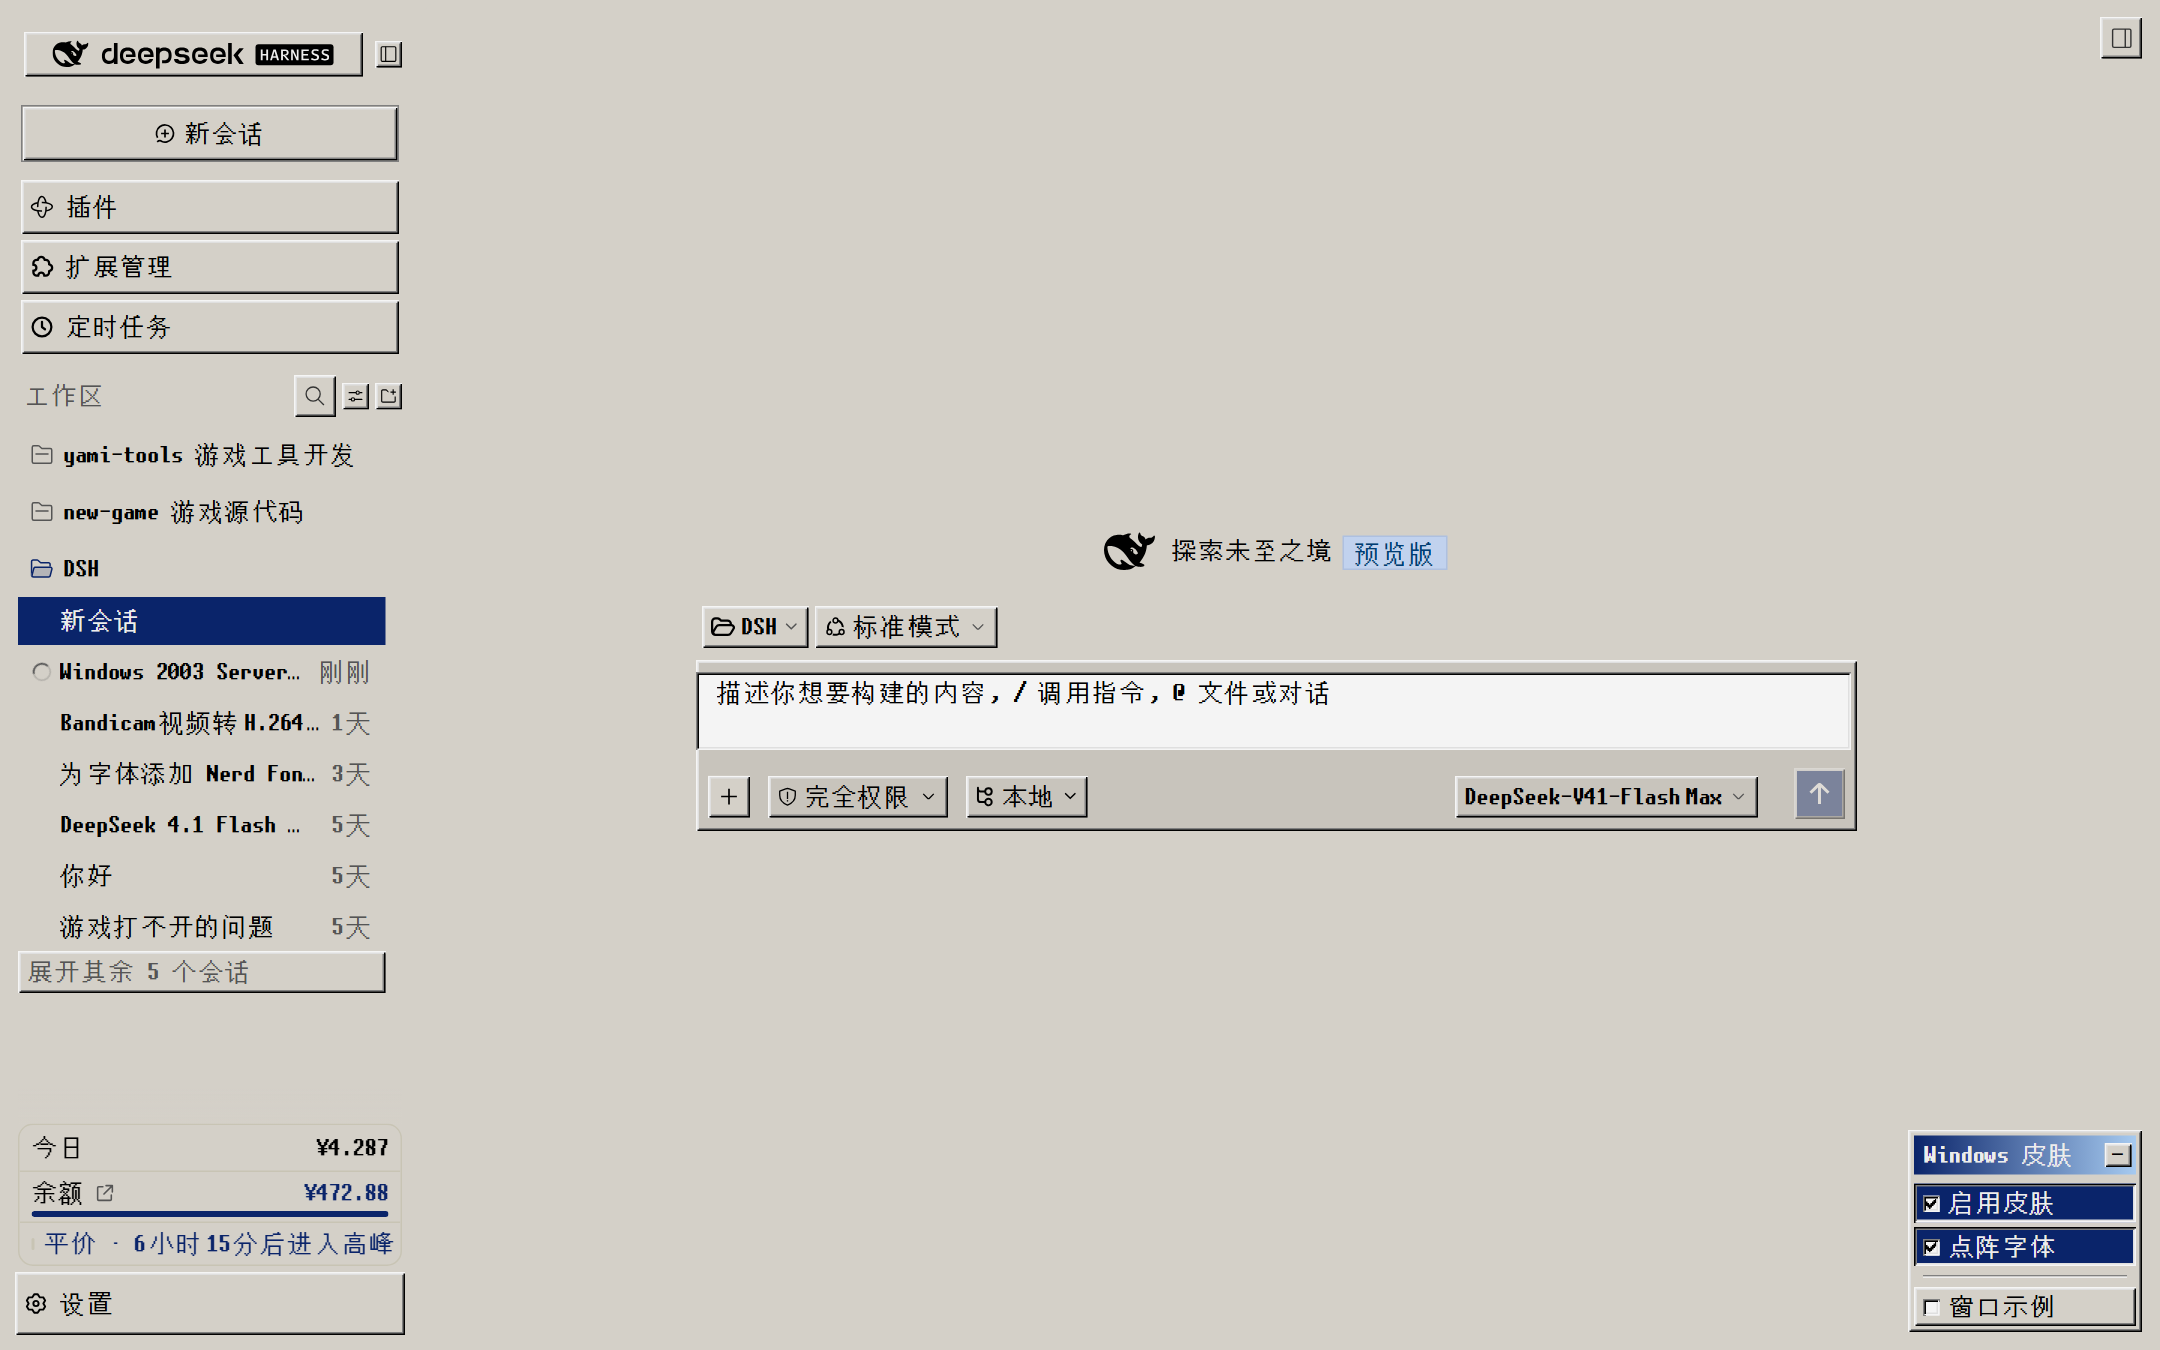Viewport: 2160px width, 1350px height.
Task: Click 今日 ¥4.287 usage row
Action: click(x=210, y=1148)
